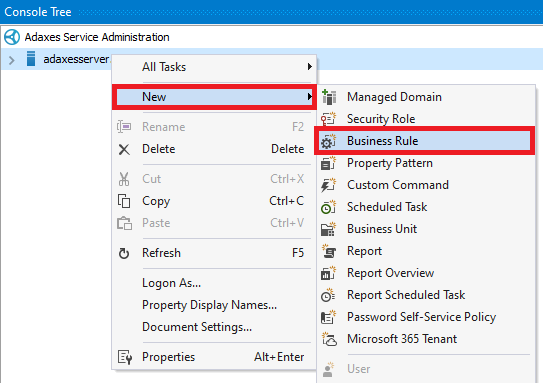Open Document Settings... entry
The image size is (543, 383).
[x=214, y=327]
